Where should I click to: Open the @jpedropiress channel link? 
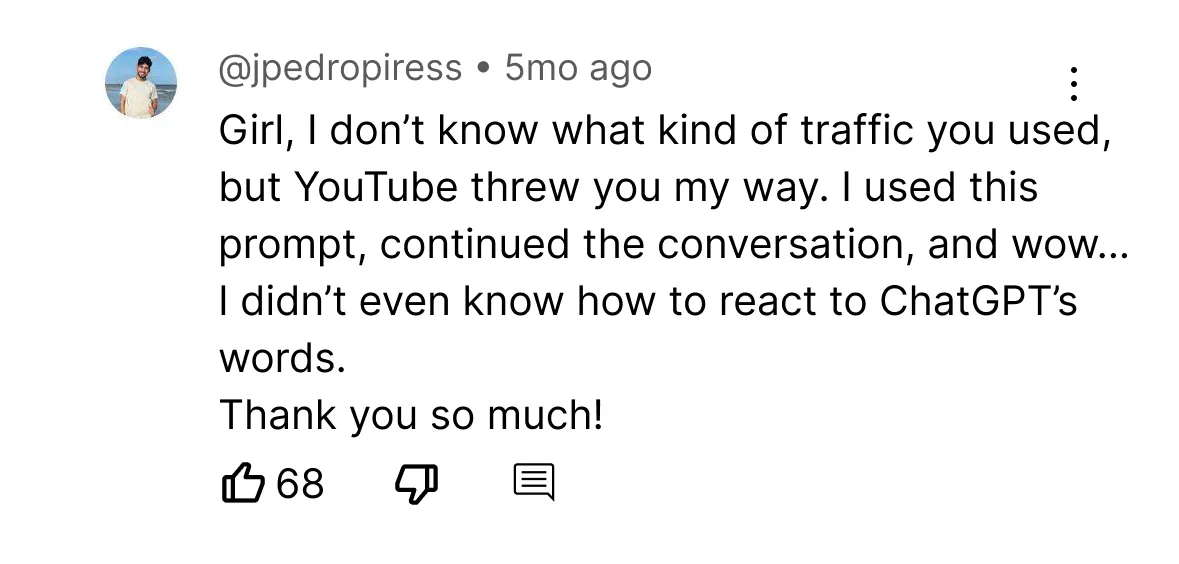point(340,68)
